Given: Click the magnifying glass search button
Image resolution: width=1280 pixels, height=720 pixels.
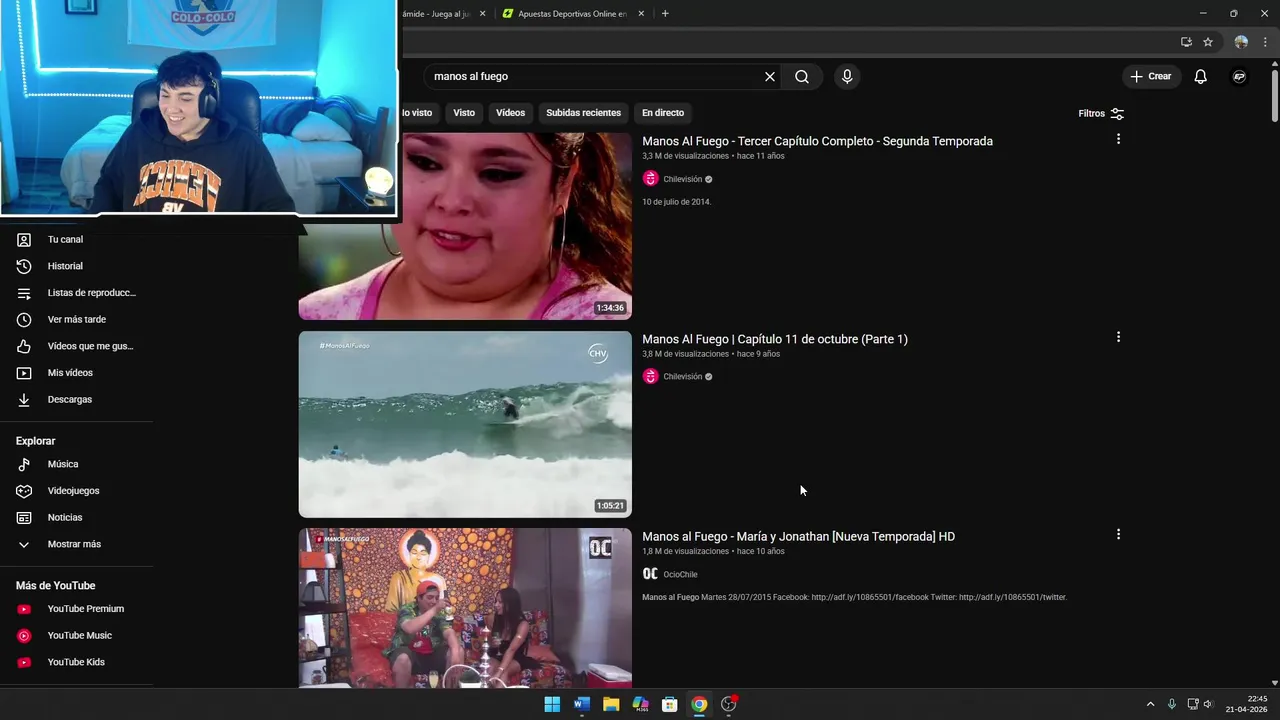Looking at the screenshot, I should click(x=802, y=77).
